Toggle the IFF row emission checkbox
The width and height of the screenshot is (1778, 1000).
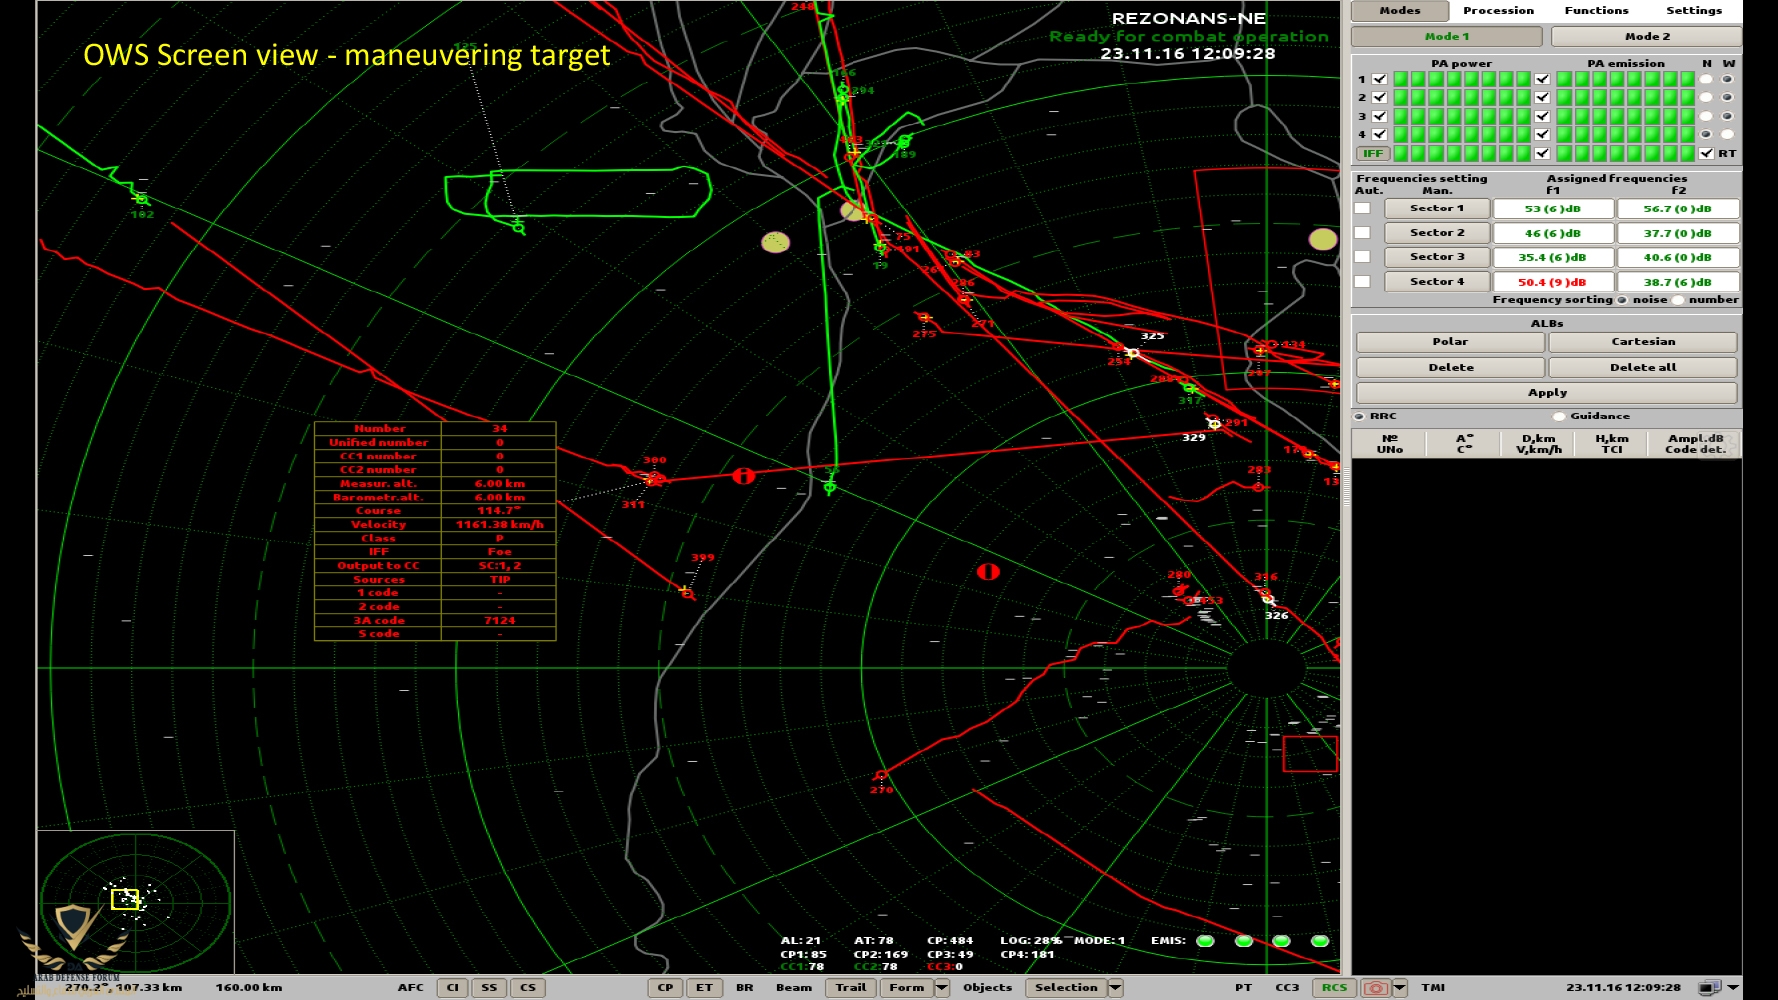(1542, 153)
